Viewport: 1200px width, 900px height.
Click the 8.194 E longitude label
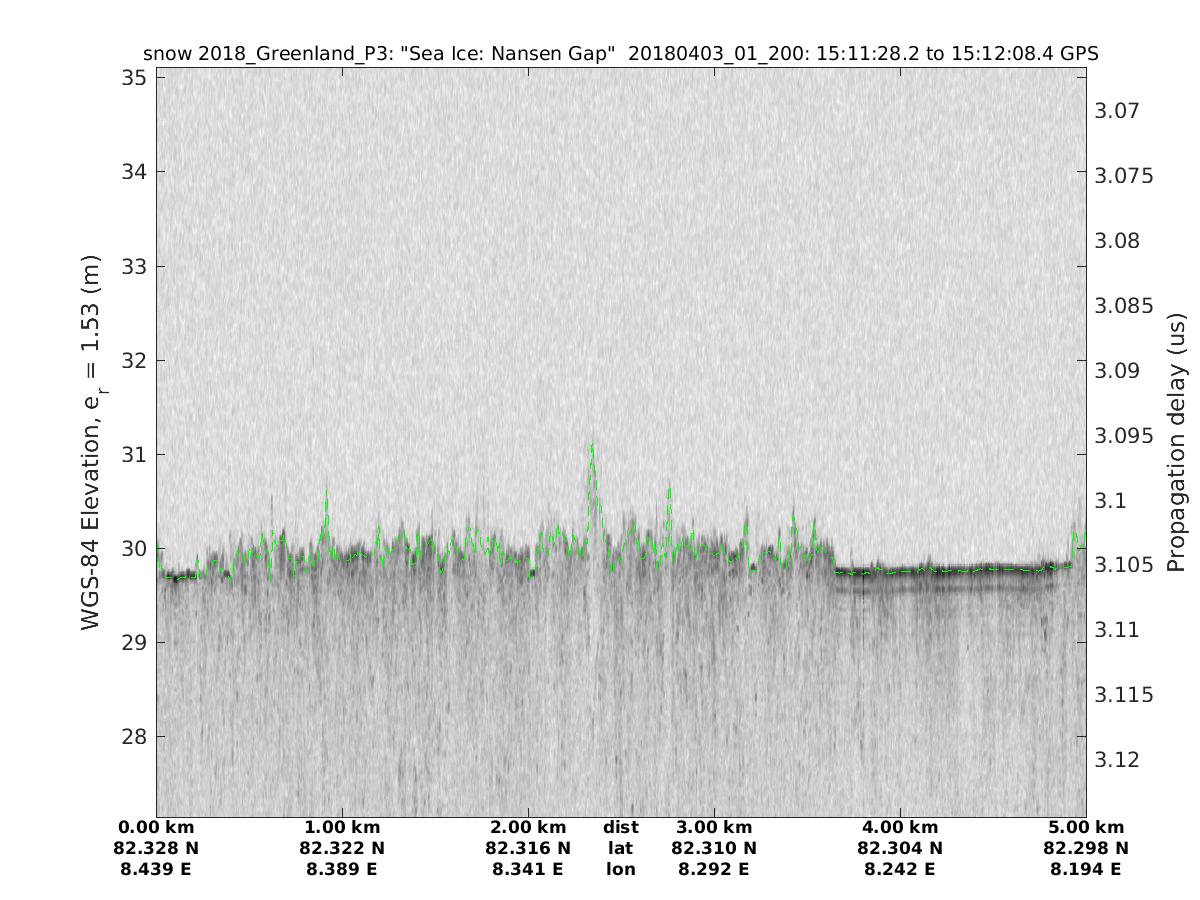(x=1085, y=870)
